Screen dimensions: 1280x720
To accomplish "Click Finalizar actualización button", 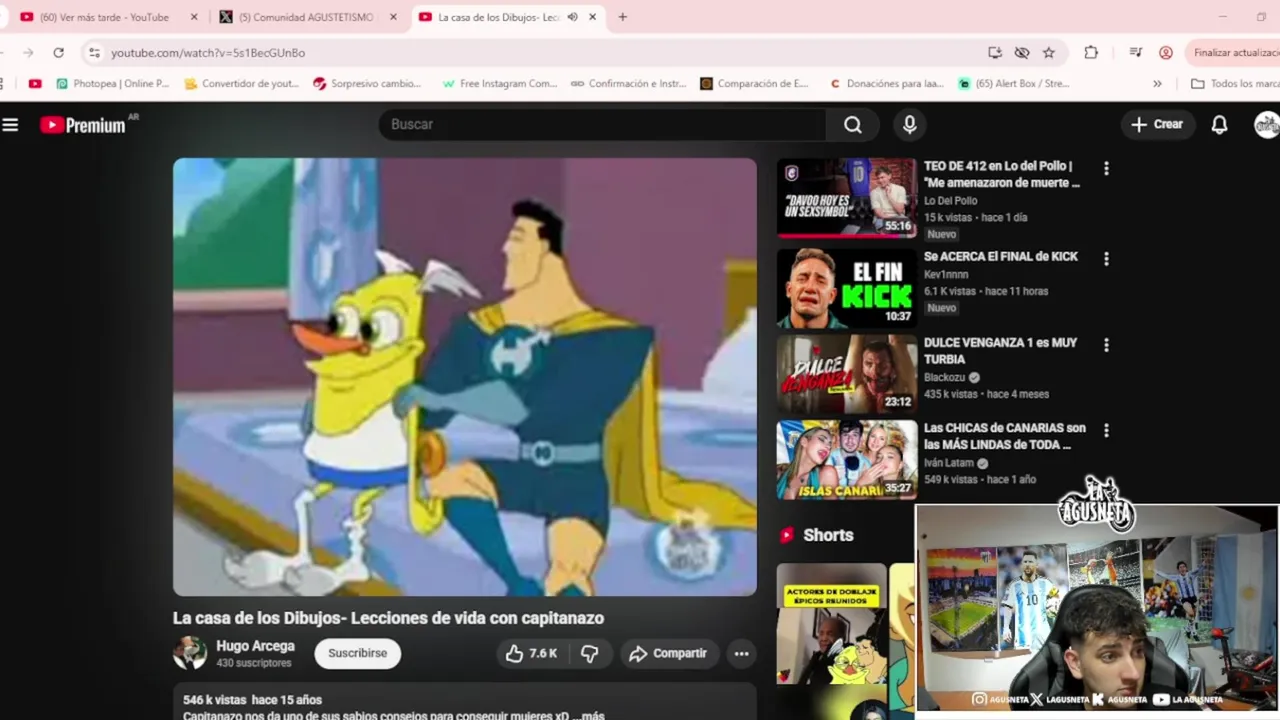I will 1234,52.
